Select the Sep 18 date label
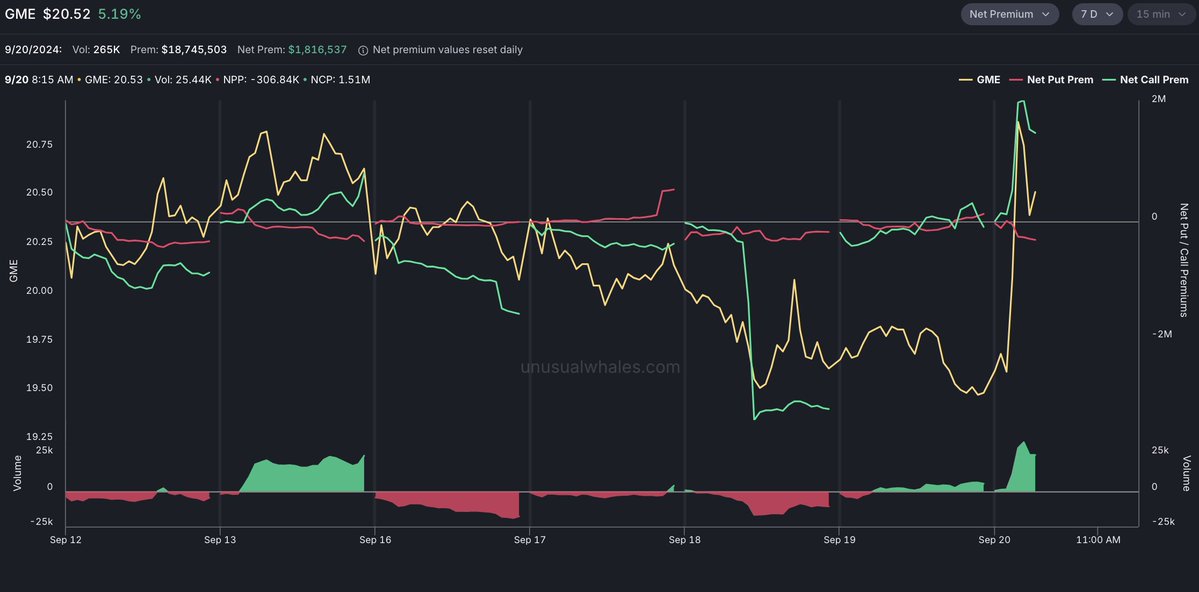This screenshot has width=1199, height=592. [x=685, y=540]
